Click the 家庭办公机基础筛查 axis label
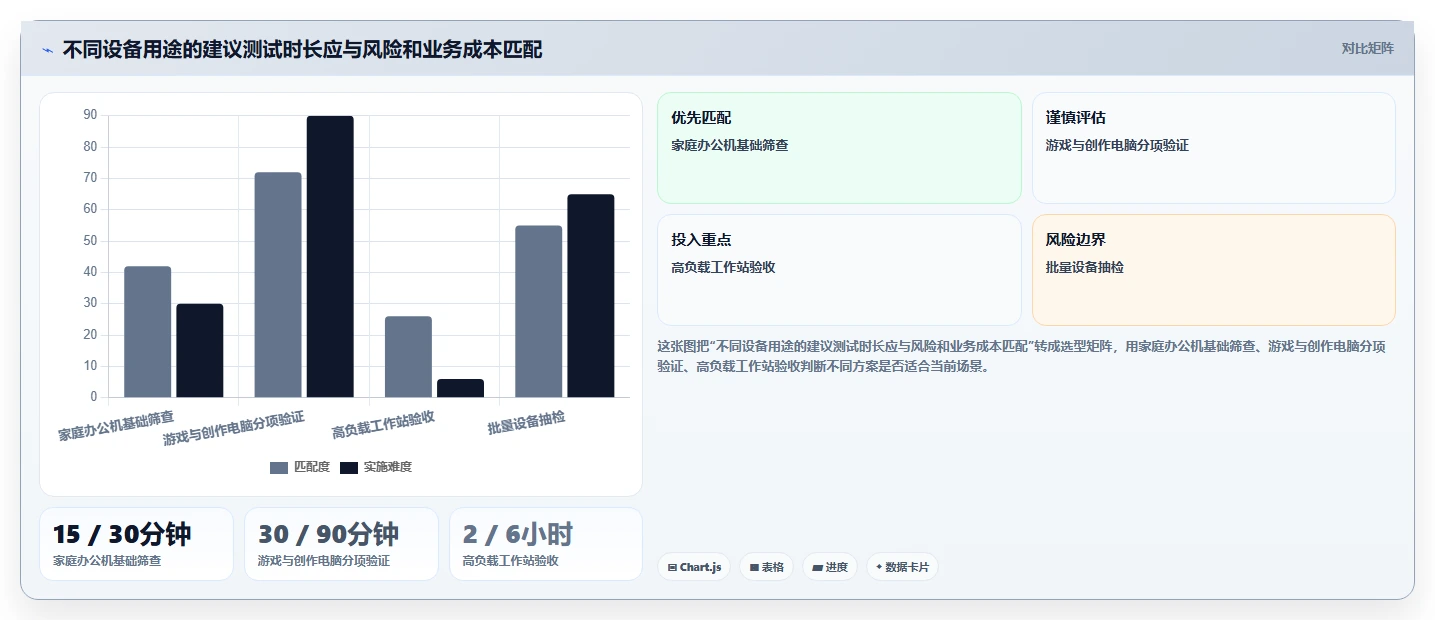This screenshot has width=1435, height=620. [116, 426]
